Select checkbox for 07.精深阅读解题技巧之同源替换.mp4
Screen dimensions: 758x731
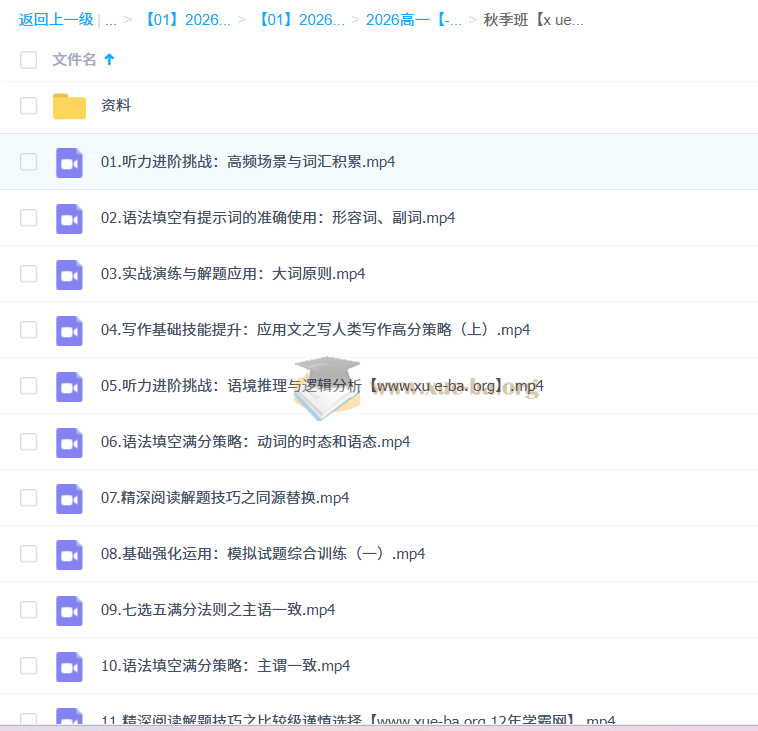tap(28, 498)
